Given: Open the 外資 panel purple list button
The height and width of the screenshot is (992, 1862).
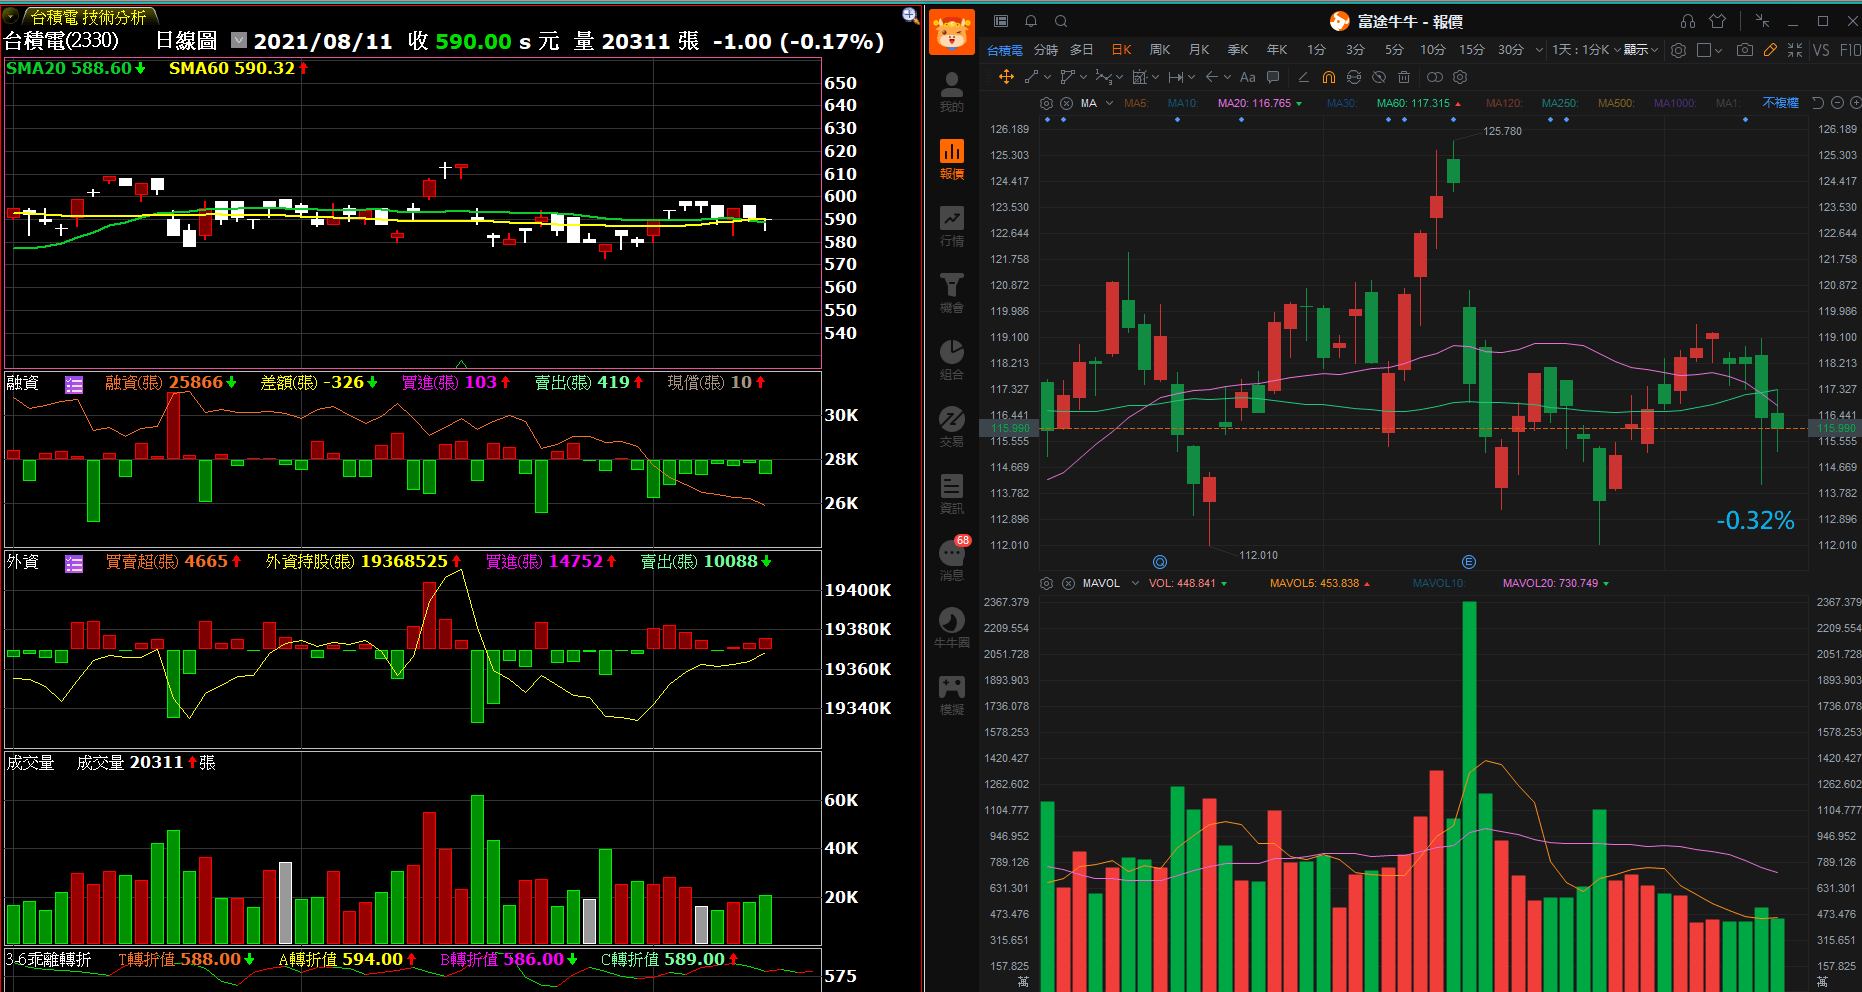Looking at the screenshot, I should pyautogui.click(x=74, y=564).
